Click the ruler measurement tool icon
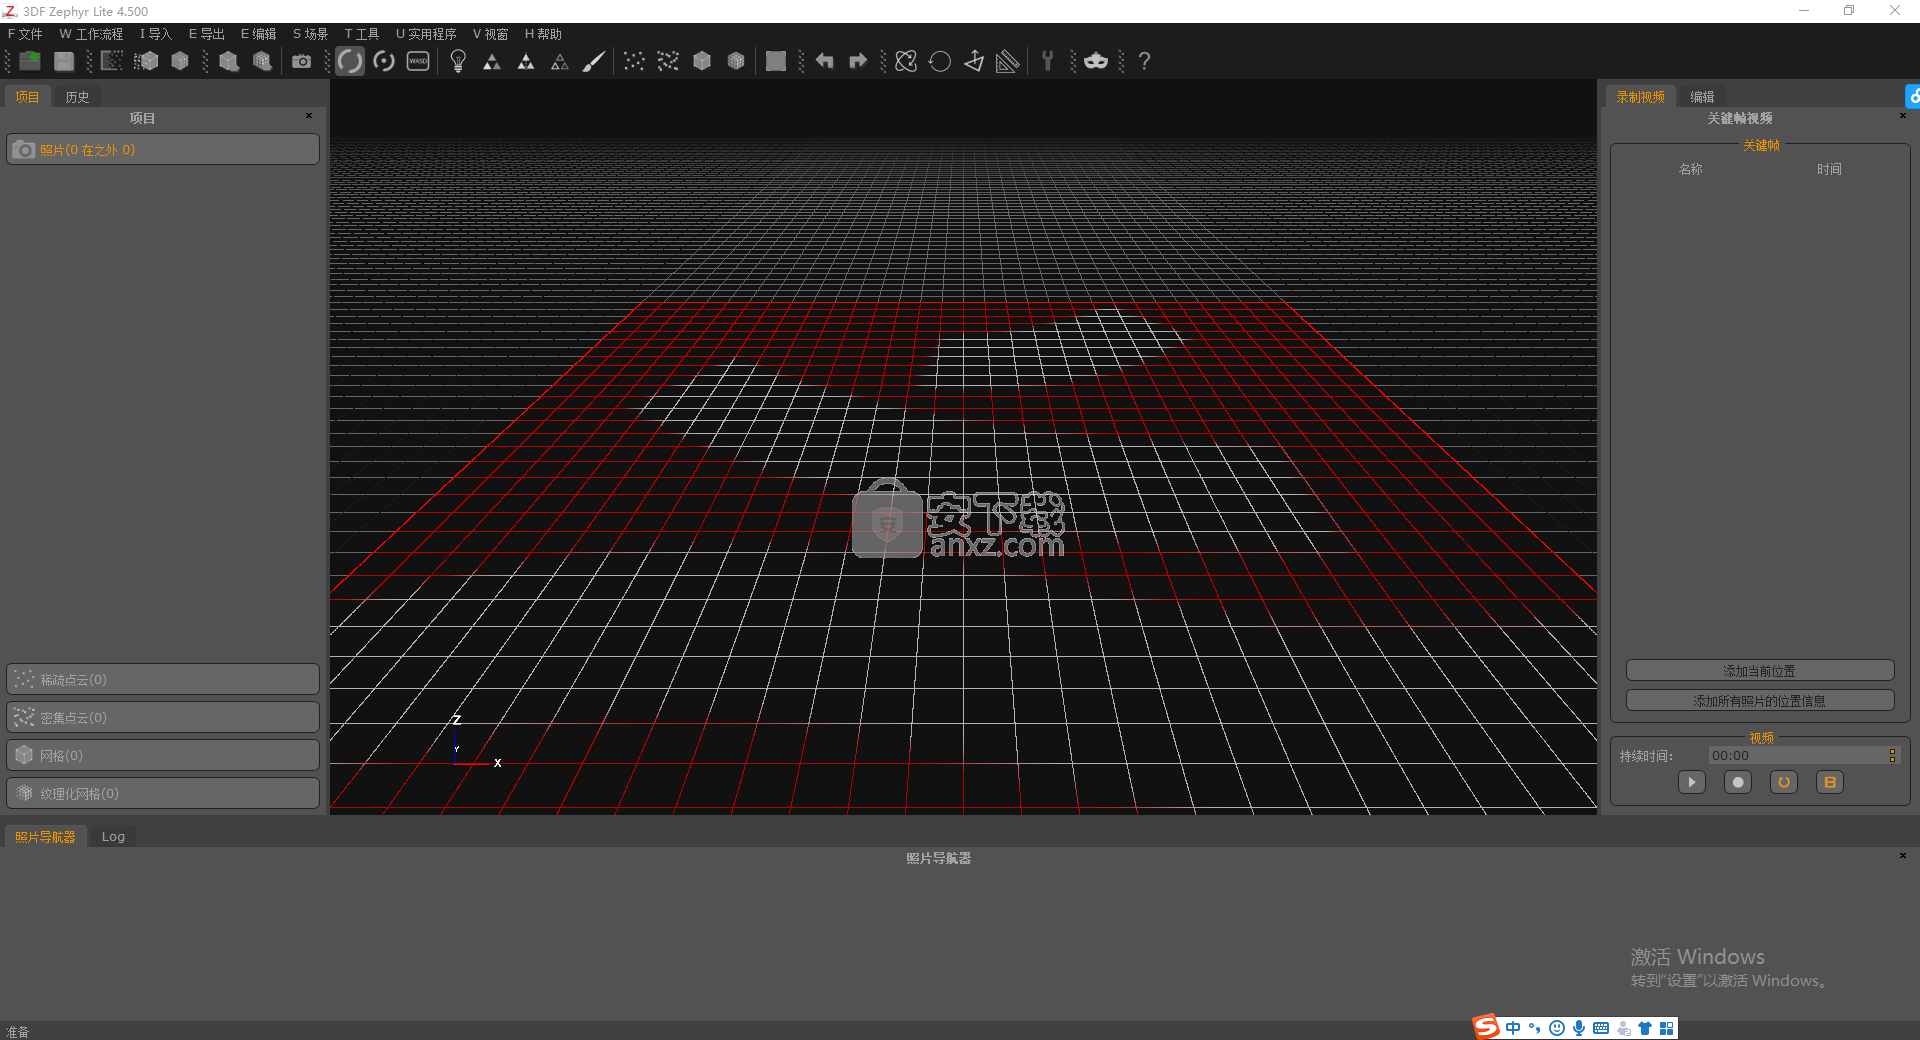Screen dimensions: 1920x1040 click(1008, 61)
